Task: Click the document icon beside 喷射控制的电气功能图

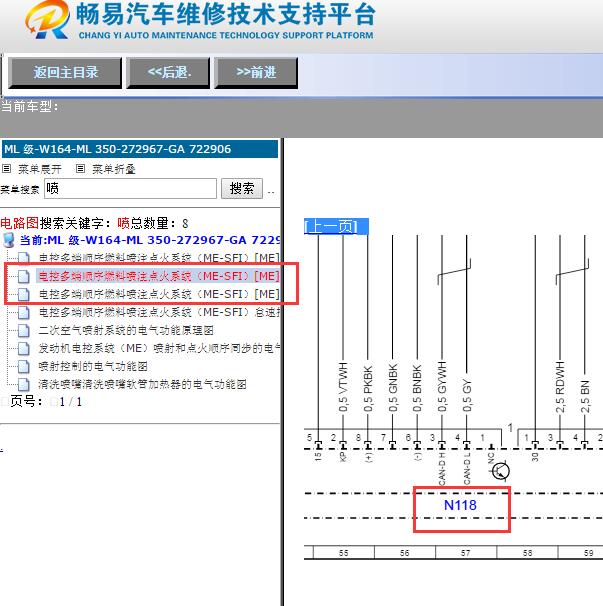Action: [x=24, y=366]
